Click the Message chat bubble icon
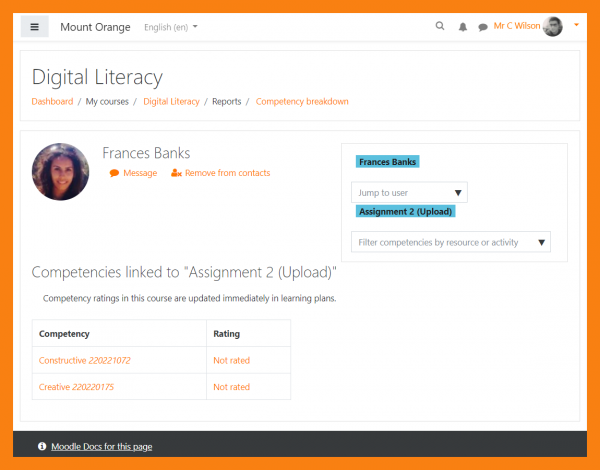The width and height of the screenshot is (600, 470). coord(115,173)
